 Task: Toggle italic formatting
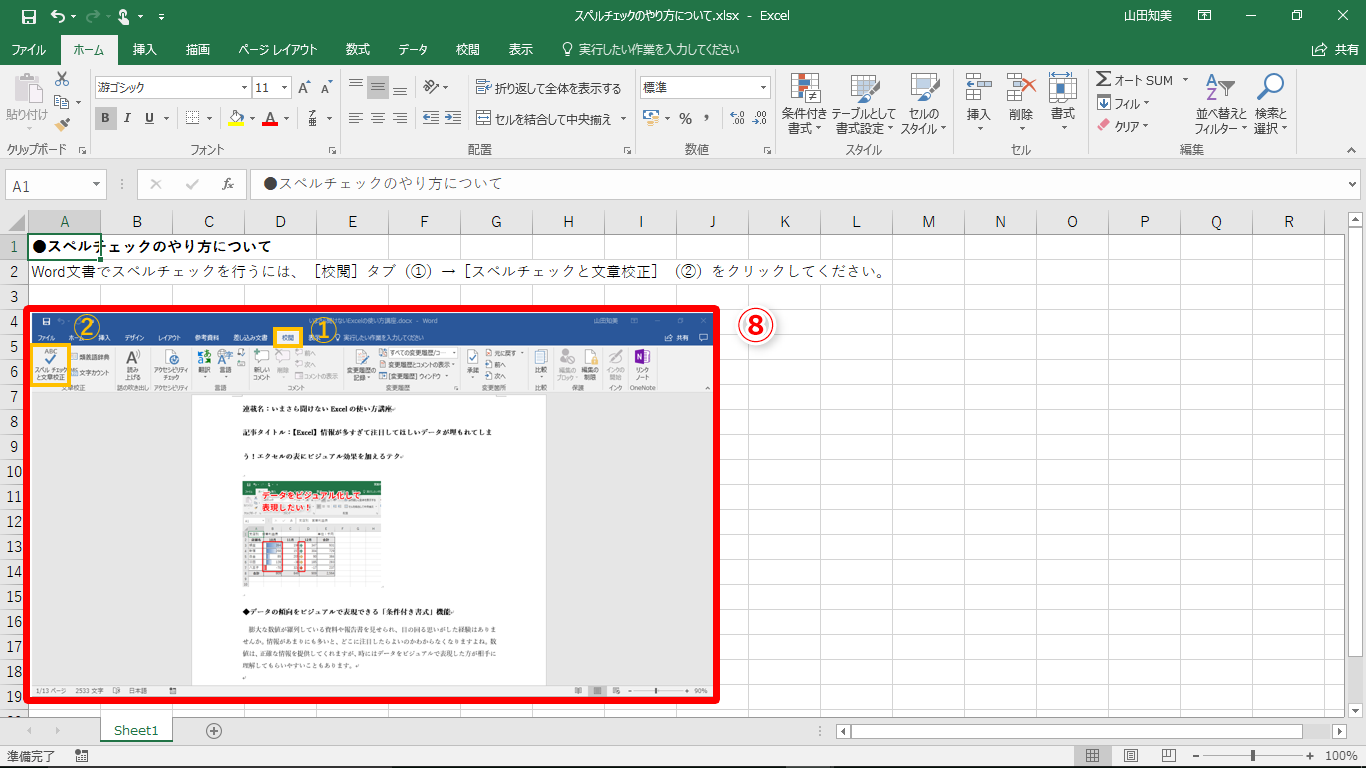[x=128, y=118]
